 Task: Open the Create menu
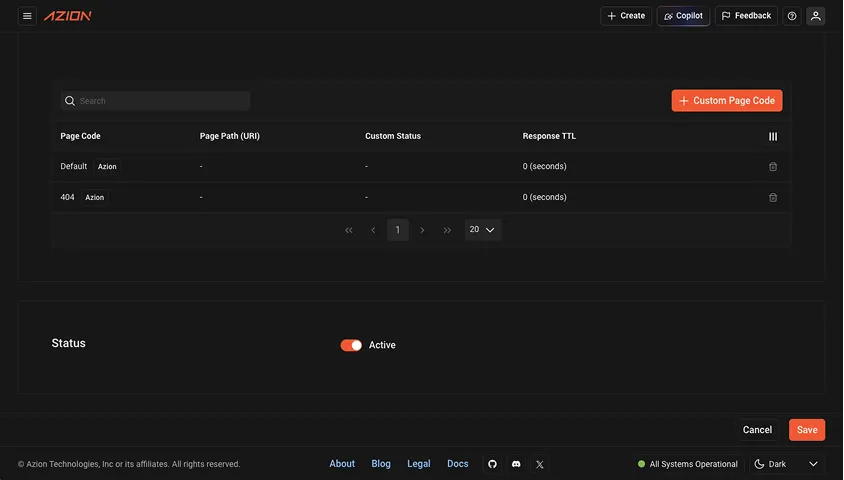[626, 16]
